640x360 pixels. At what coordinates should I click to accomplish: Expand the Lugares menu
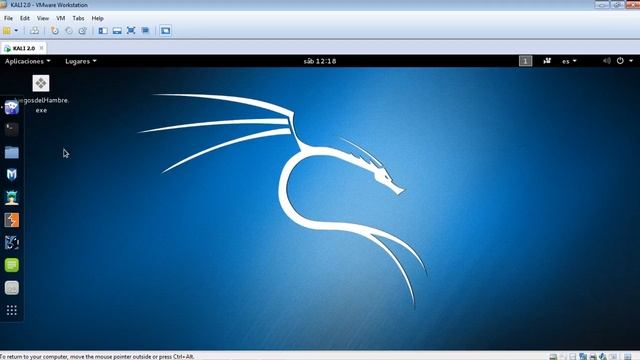(x=81, y=61)
